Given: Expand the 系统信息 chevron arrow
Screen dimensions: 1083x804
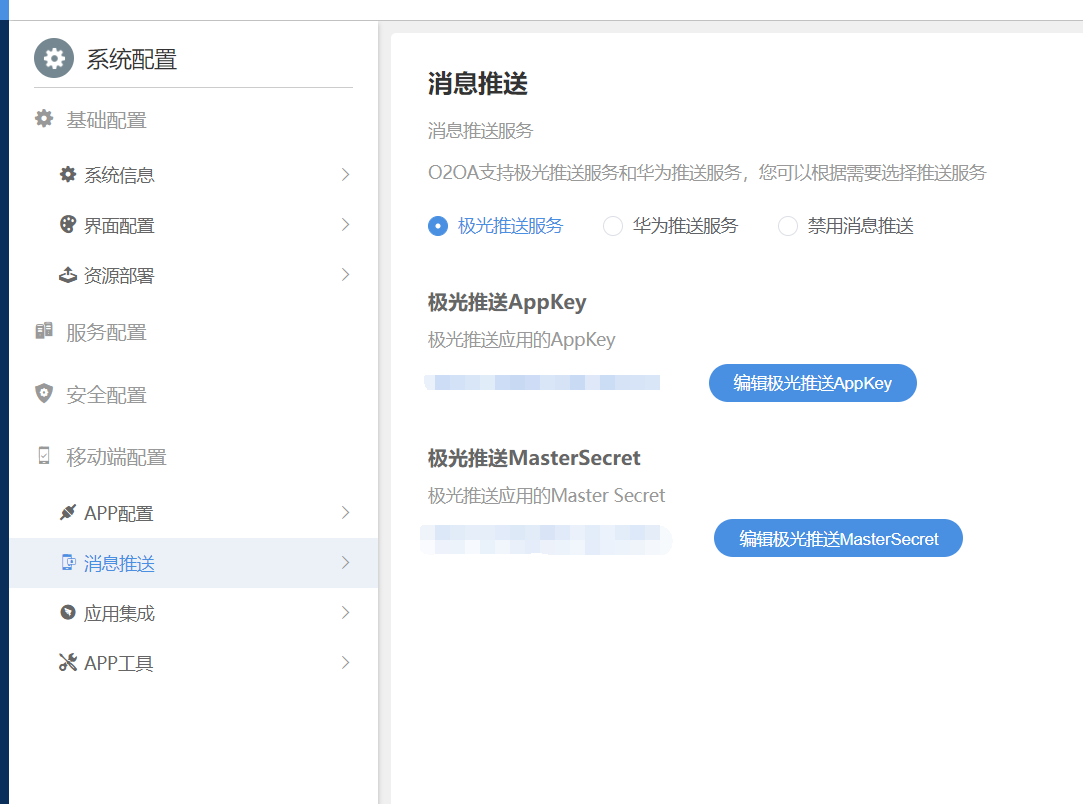Looking at the screenshot, I should [x=345, y=175].
